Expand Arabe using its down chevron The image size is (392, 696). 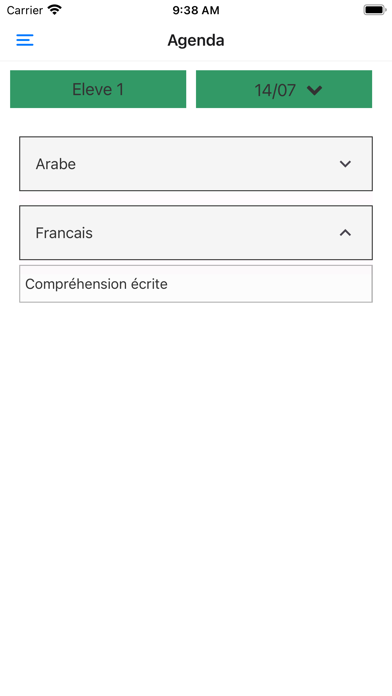click(x=345, y=164)
